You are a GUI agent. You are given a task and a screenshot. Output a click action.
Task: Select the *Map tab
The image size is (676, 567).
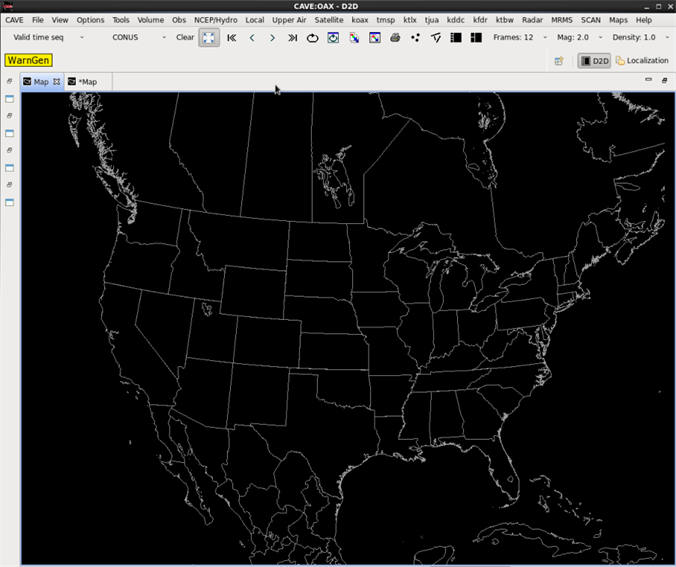[88, 81]
